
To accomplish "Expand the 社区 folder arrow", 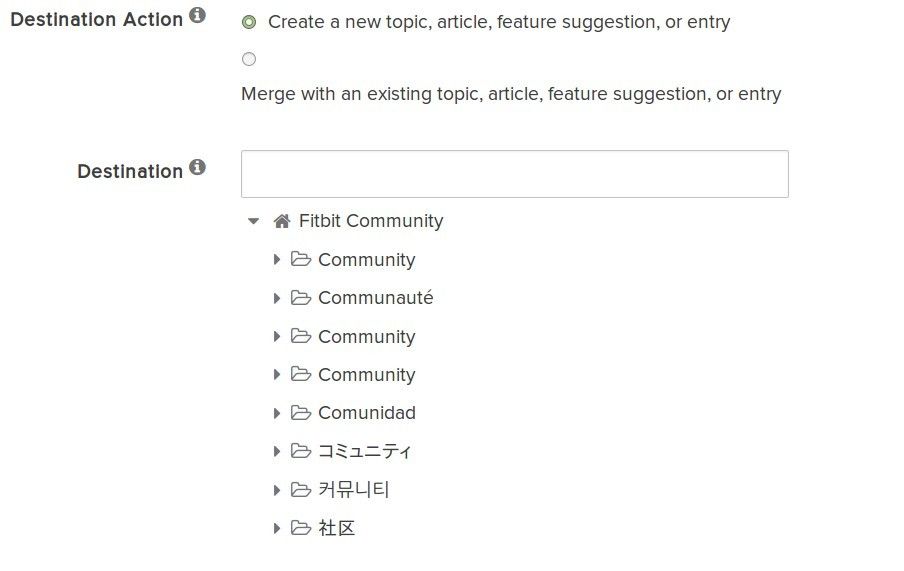I will tap(277, 528).
